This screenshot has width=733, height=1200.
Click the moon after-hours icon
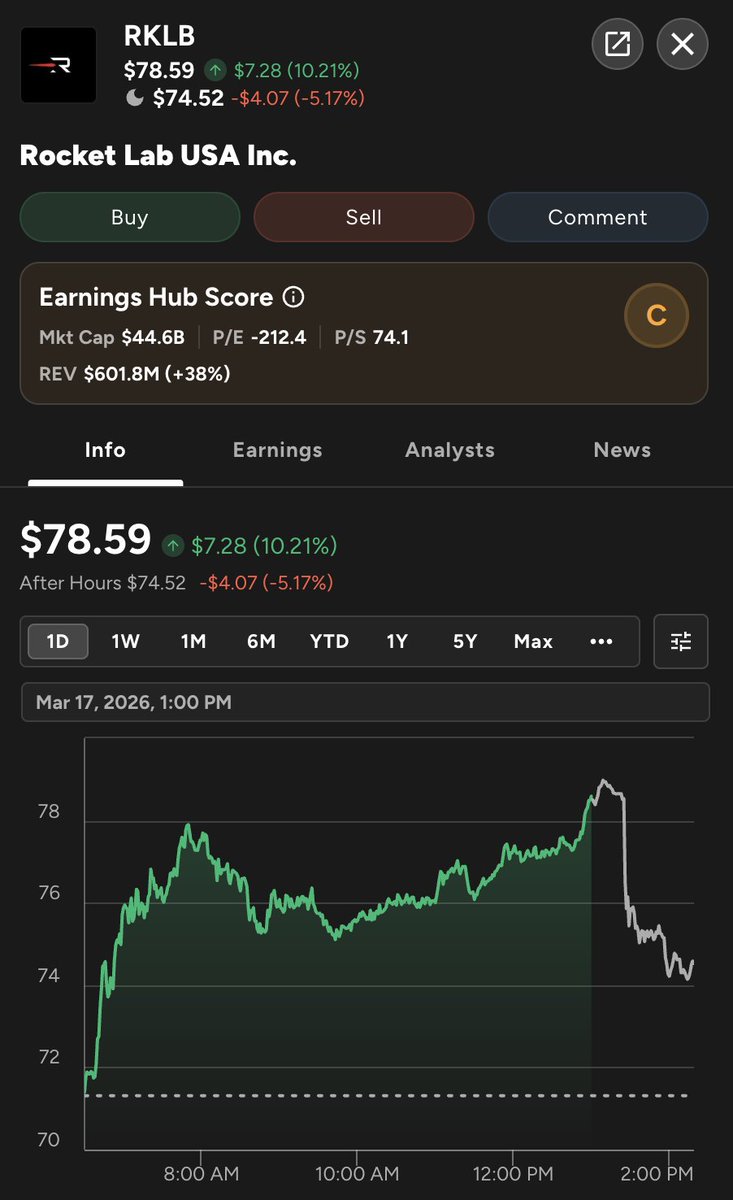coord(134,97)
